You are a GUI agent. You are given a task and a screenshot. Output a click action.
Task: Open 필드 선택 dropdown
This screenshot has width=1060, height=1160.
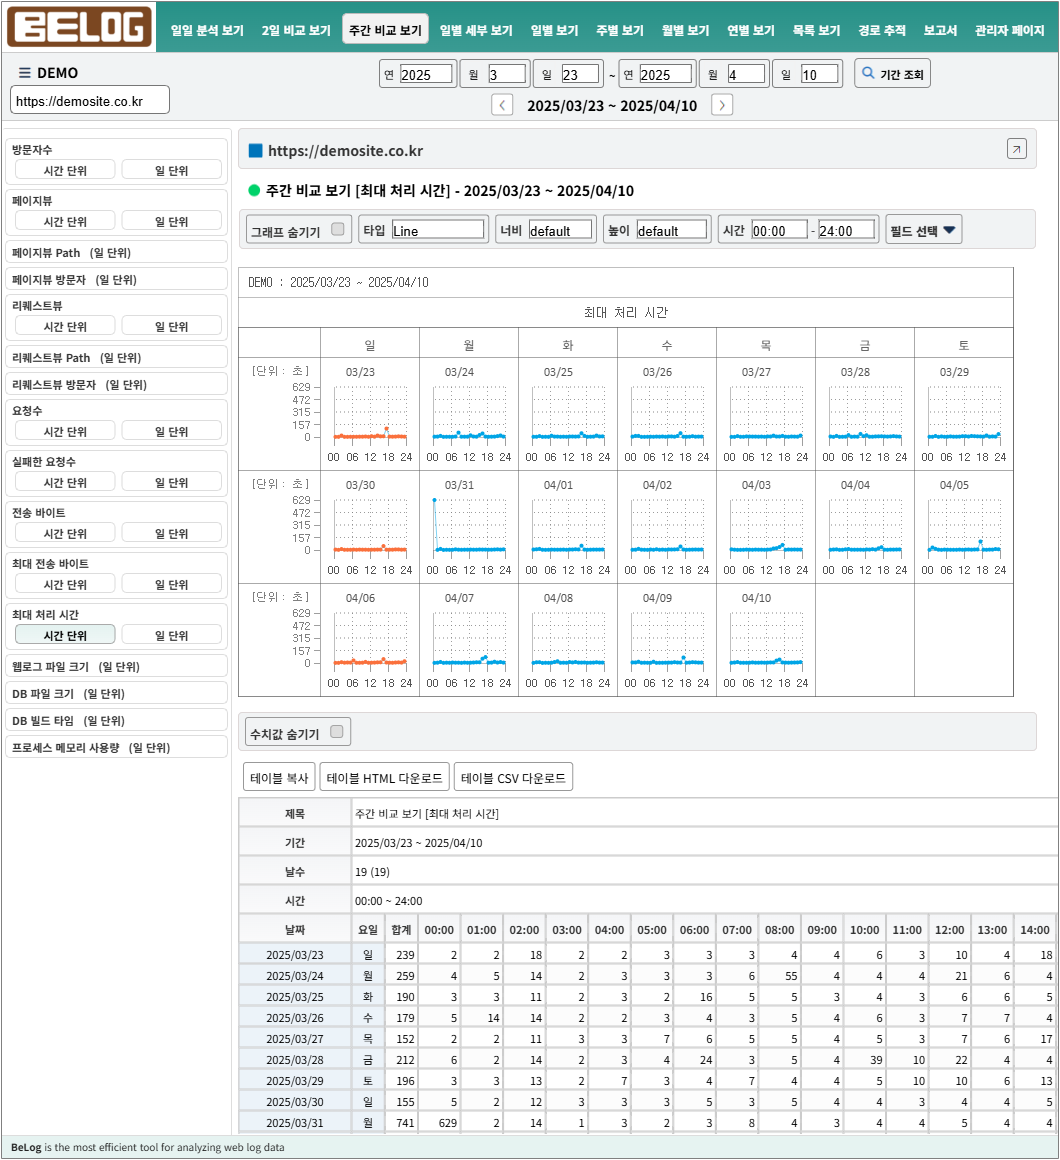923,230
